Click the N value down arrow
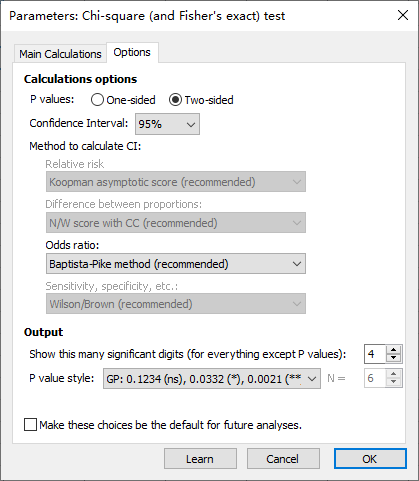The height and width of the screenshot is (481, 419). tap(394, 382)
